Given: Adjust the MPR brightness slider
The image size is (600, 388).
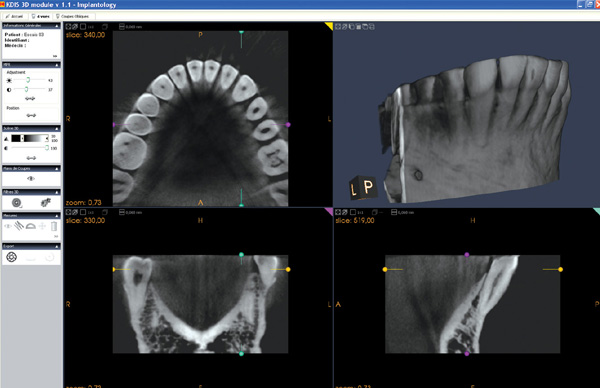Looking at the screenshot, I should [28, 80].
